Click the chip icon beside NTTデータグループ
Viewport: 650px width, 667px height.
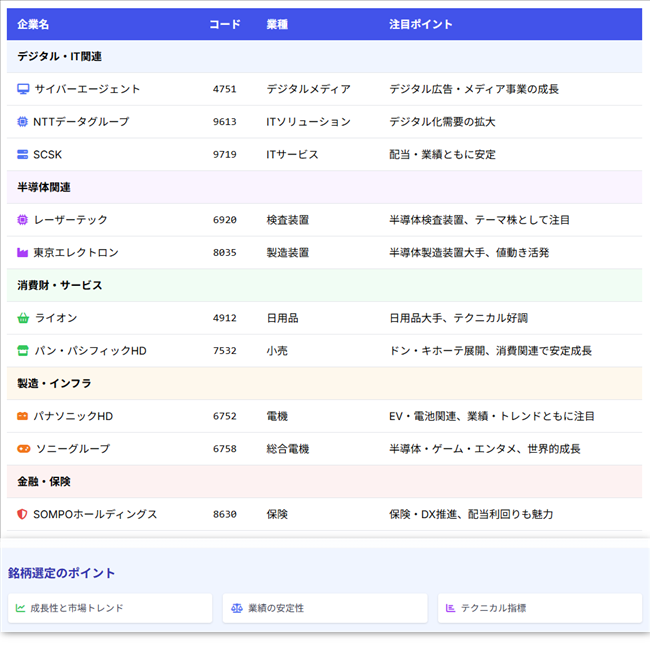[23, 122]
